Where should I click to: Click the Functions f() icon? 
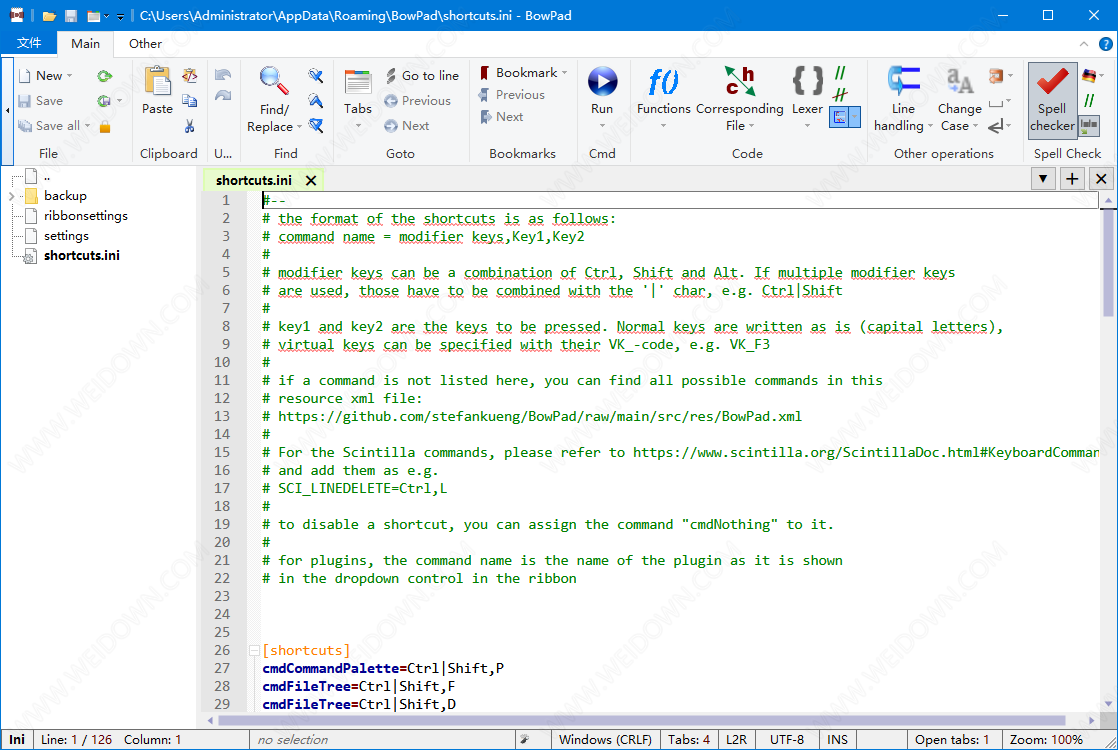(x=663, y=82)
